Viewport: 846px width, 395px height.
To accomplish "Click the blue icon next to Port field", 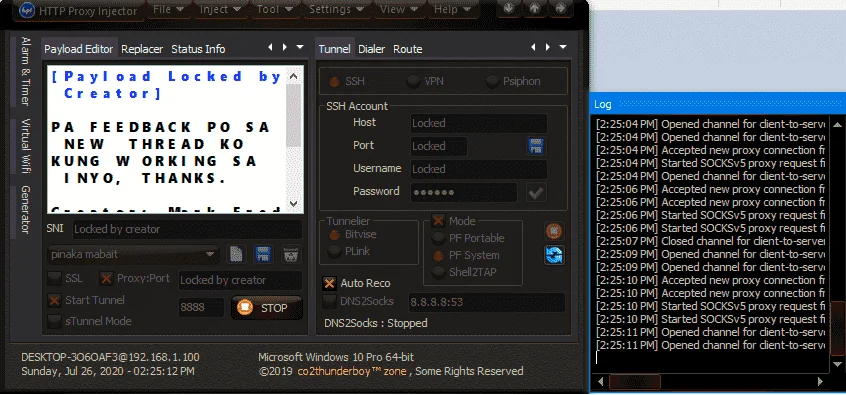I will [536, 146].
